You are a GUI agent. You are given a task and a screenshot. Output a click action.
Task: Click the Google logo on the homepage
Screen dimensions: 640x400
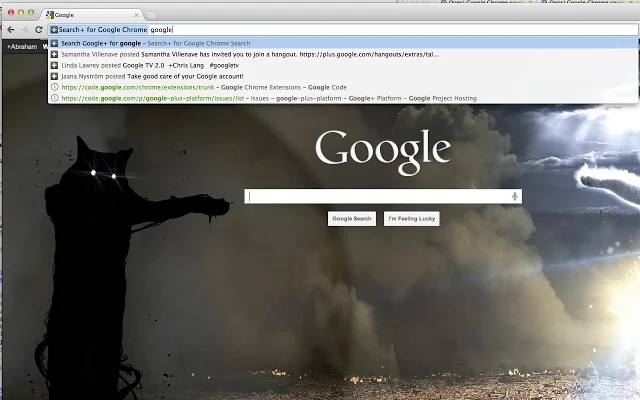tap(383, 152)
